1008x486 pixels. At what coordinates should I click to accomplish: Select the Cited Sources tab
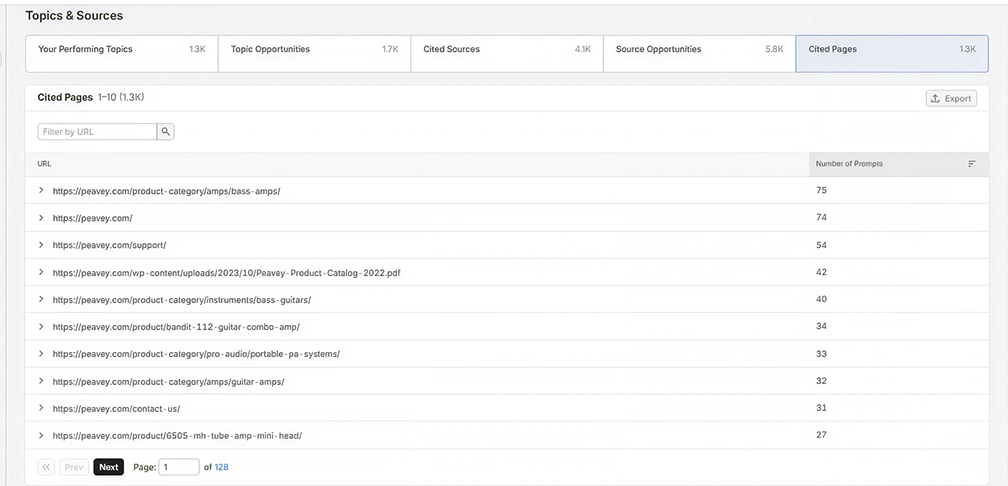pos(507,53)
